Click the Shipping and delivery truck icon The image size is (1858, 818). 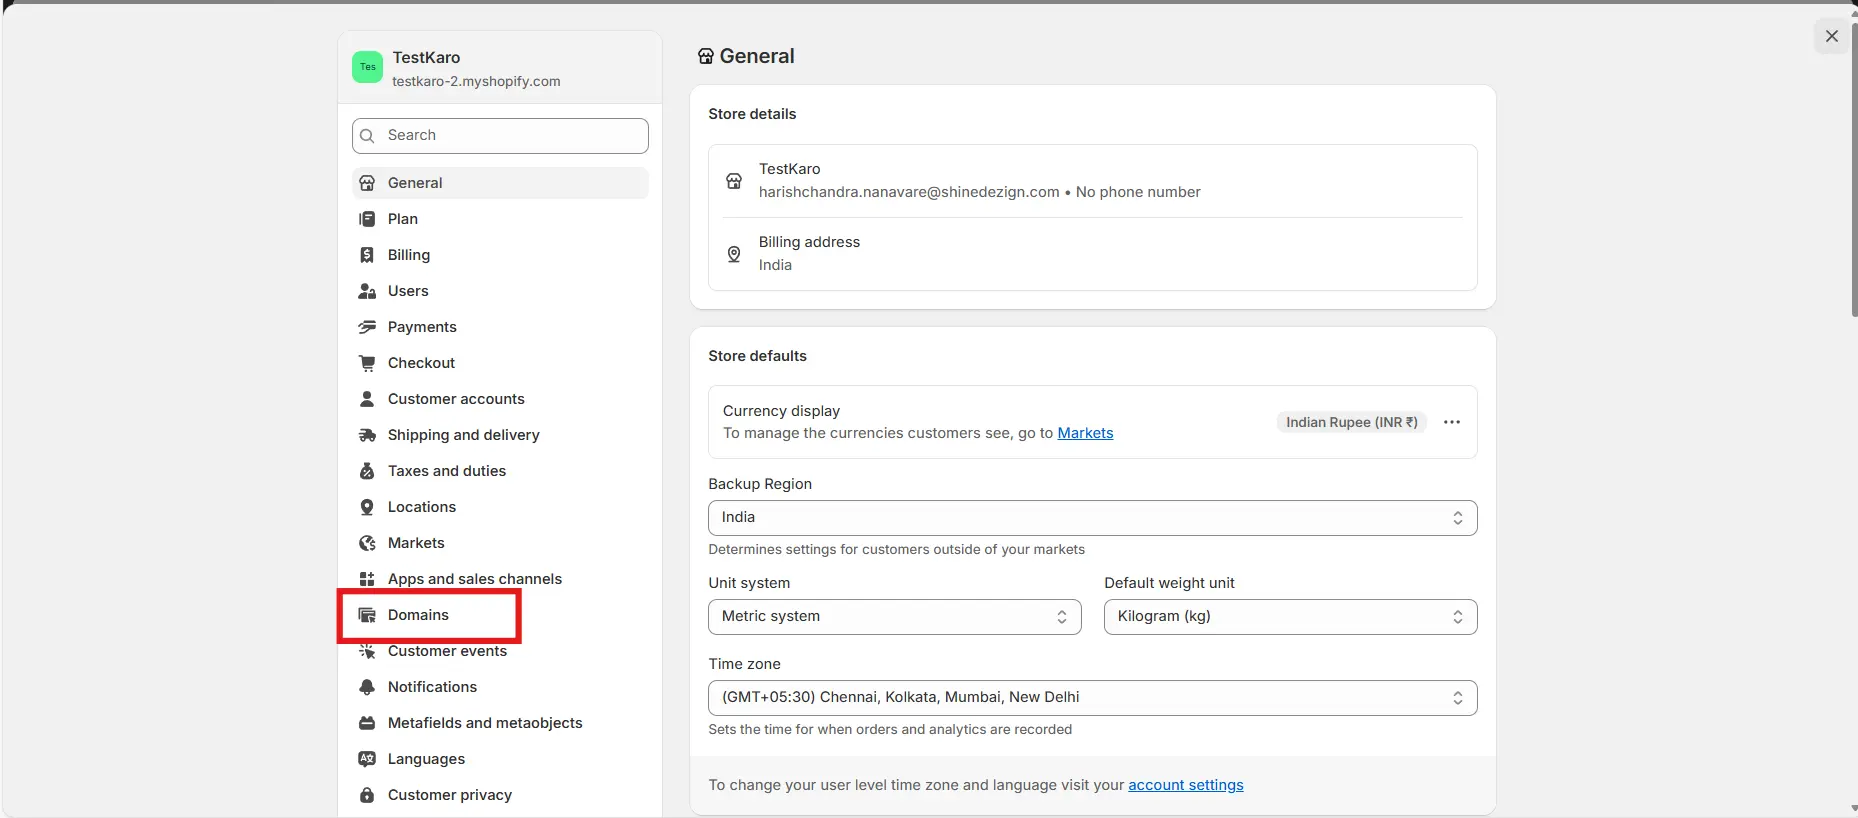(367, 435)
